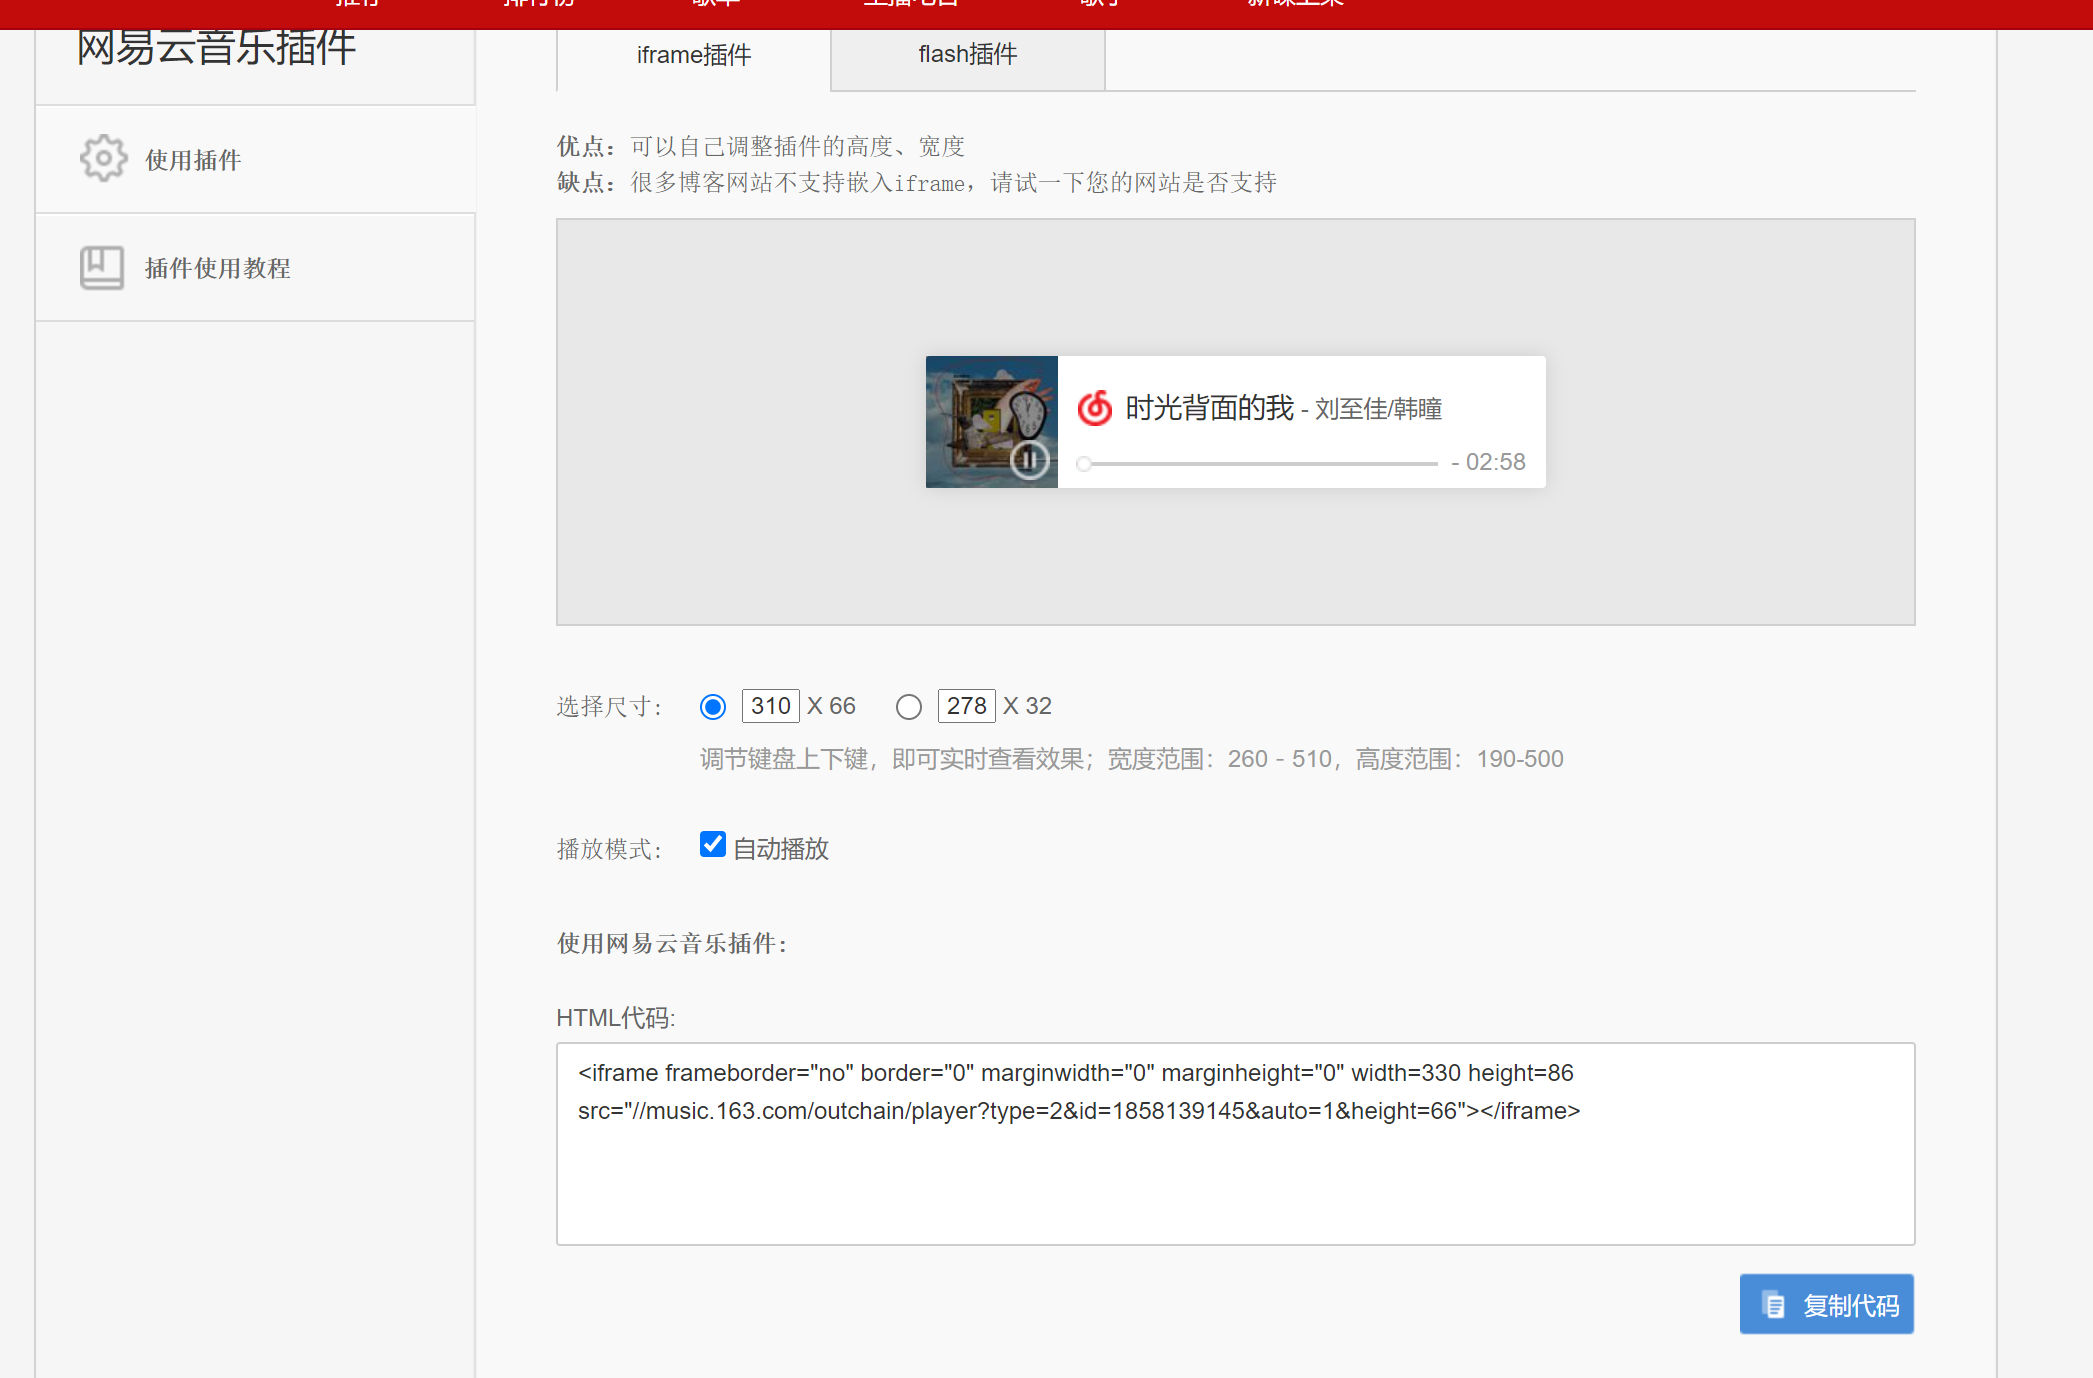Switch to the iframe插件 tab
Image resolution: width=2093 pixels, height=1378 pixels.
(x=694, y=55)
